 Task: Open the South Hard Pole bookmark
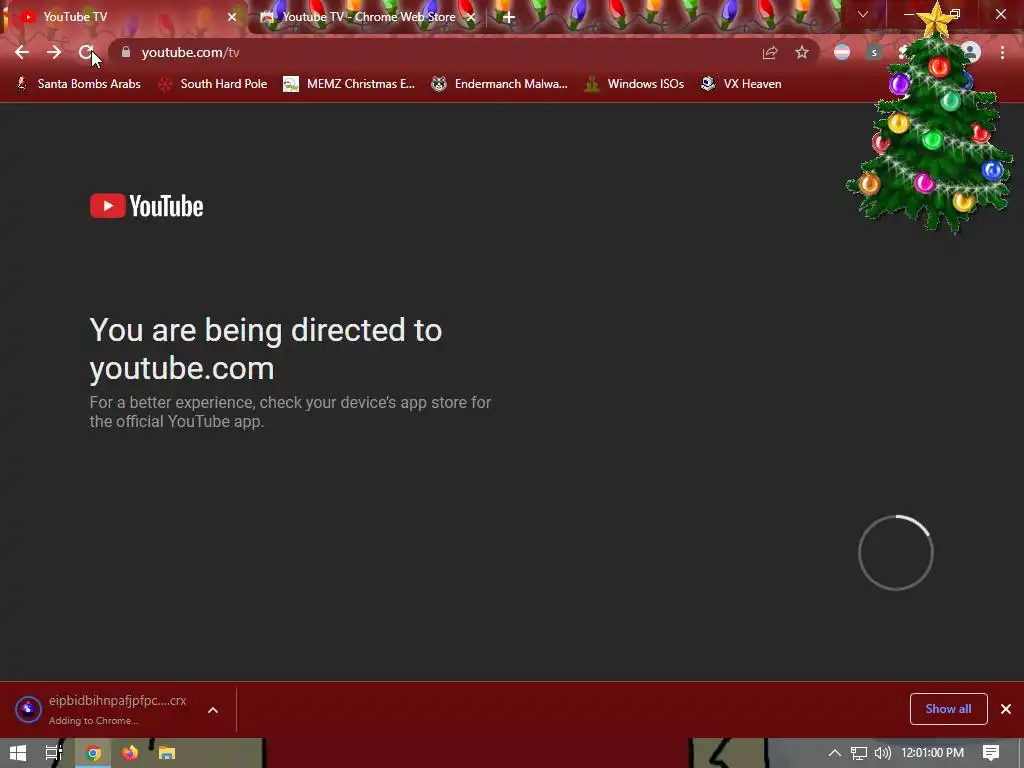point(213,84)
